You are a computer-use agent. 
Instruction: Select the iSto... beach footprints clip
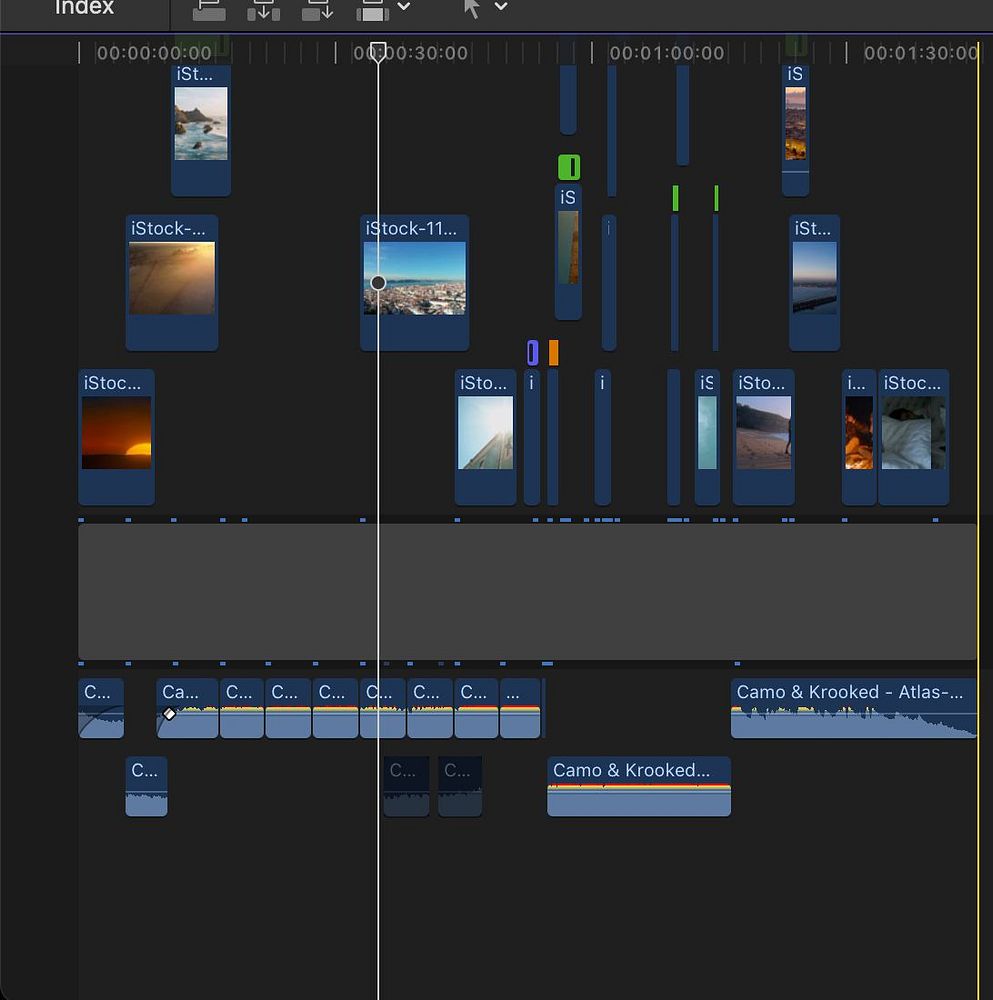[x=763, y=438]
